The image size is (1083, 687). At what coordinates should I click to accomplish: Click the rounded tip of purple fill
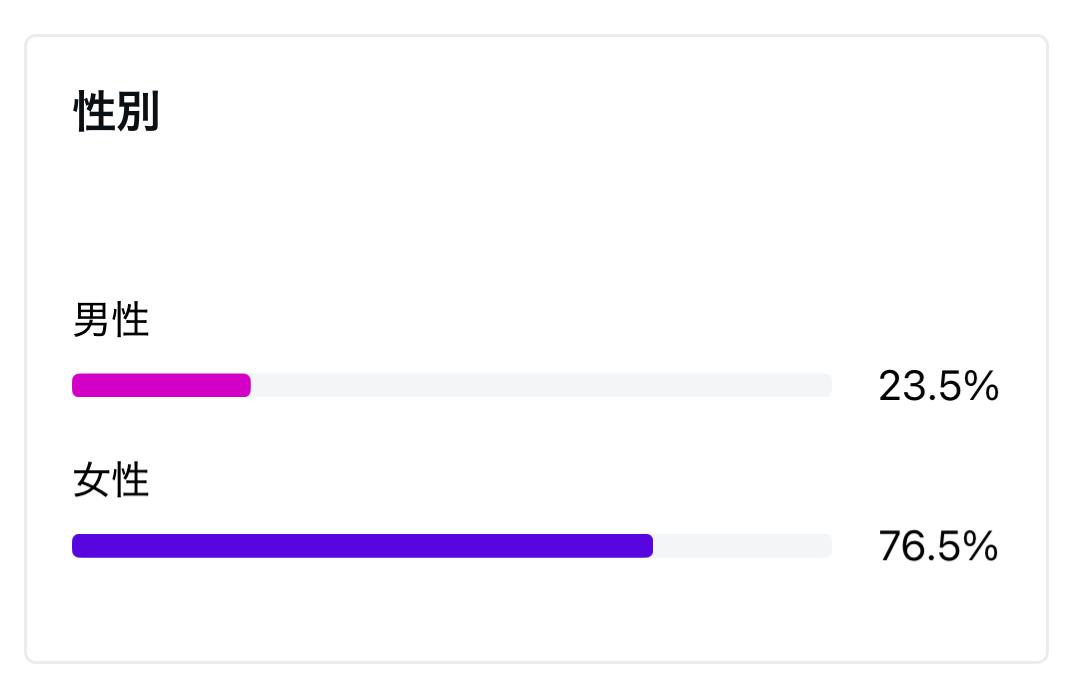(x=647, y=545)
